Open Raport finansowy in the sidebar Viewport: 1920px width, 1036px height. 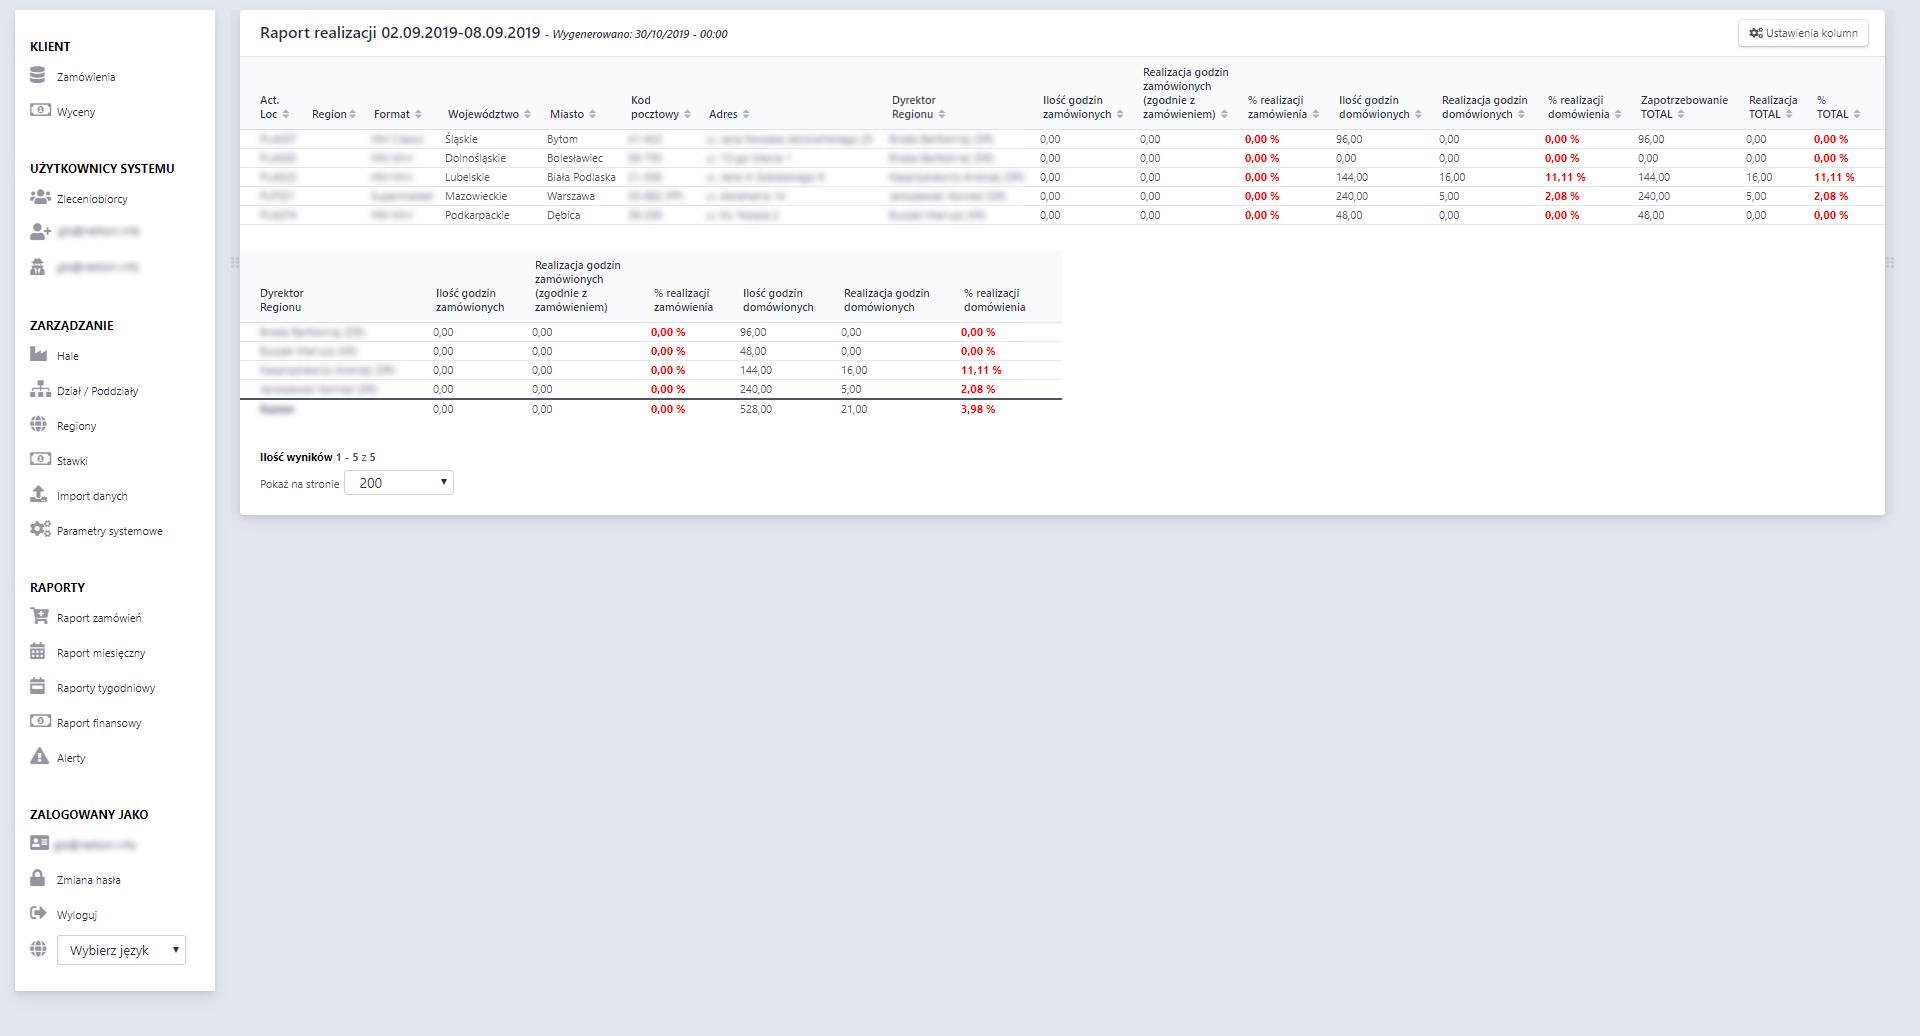click(99, 723)
